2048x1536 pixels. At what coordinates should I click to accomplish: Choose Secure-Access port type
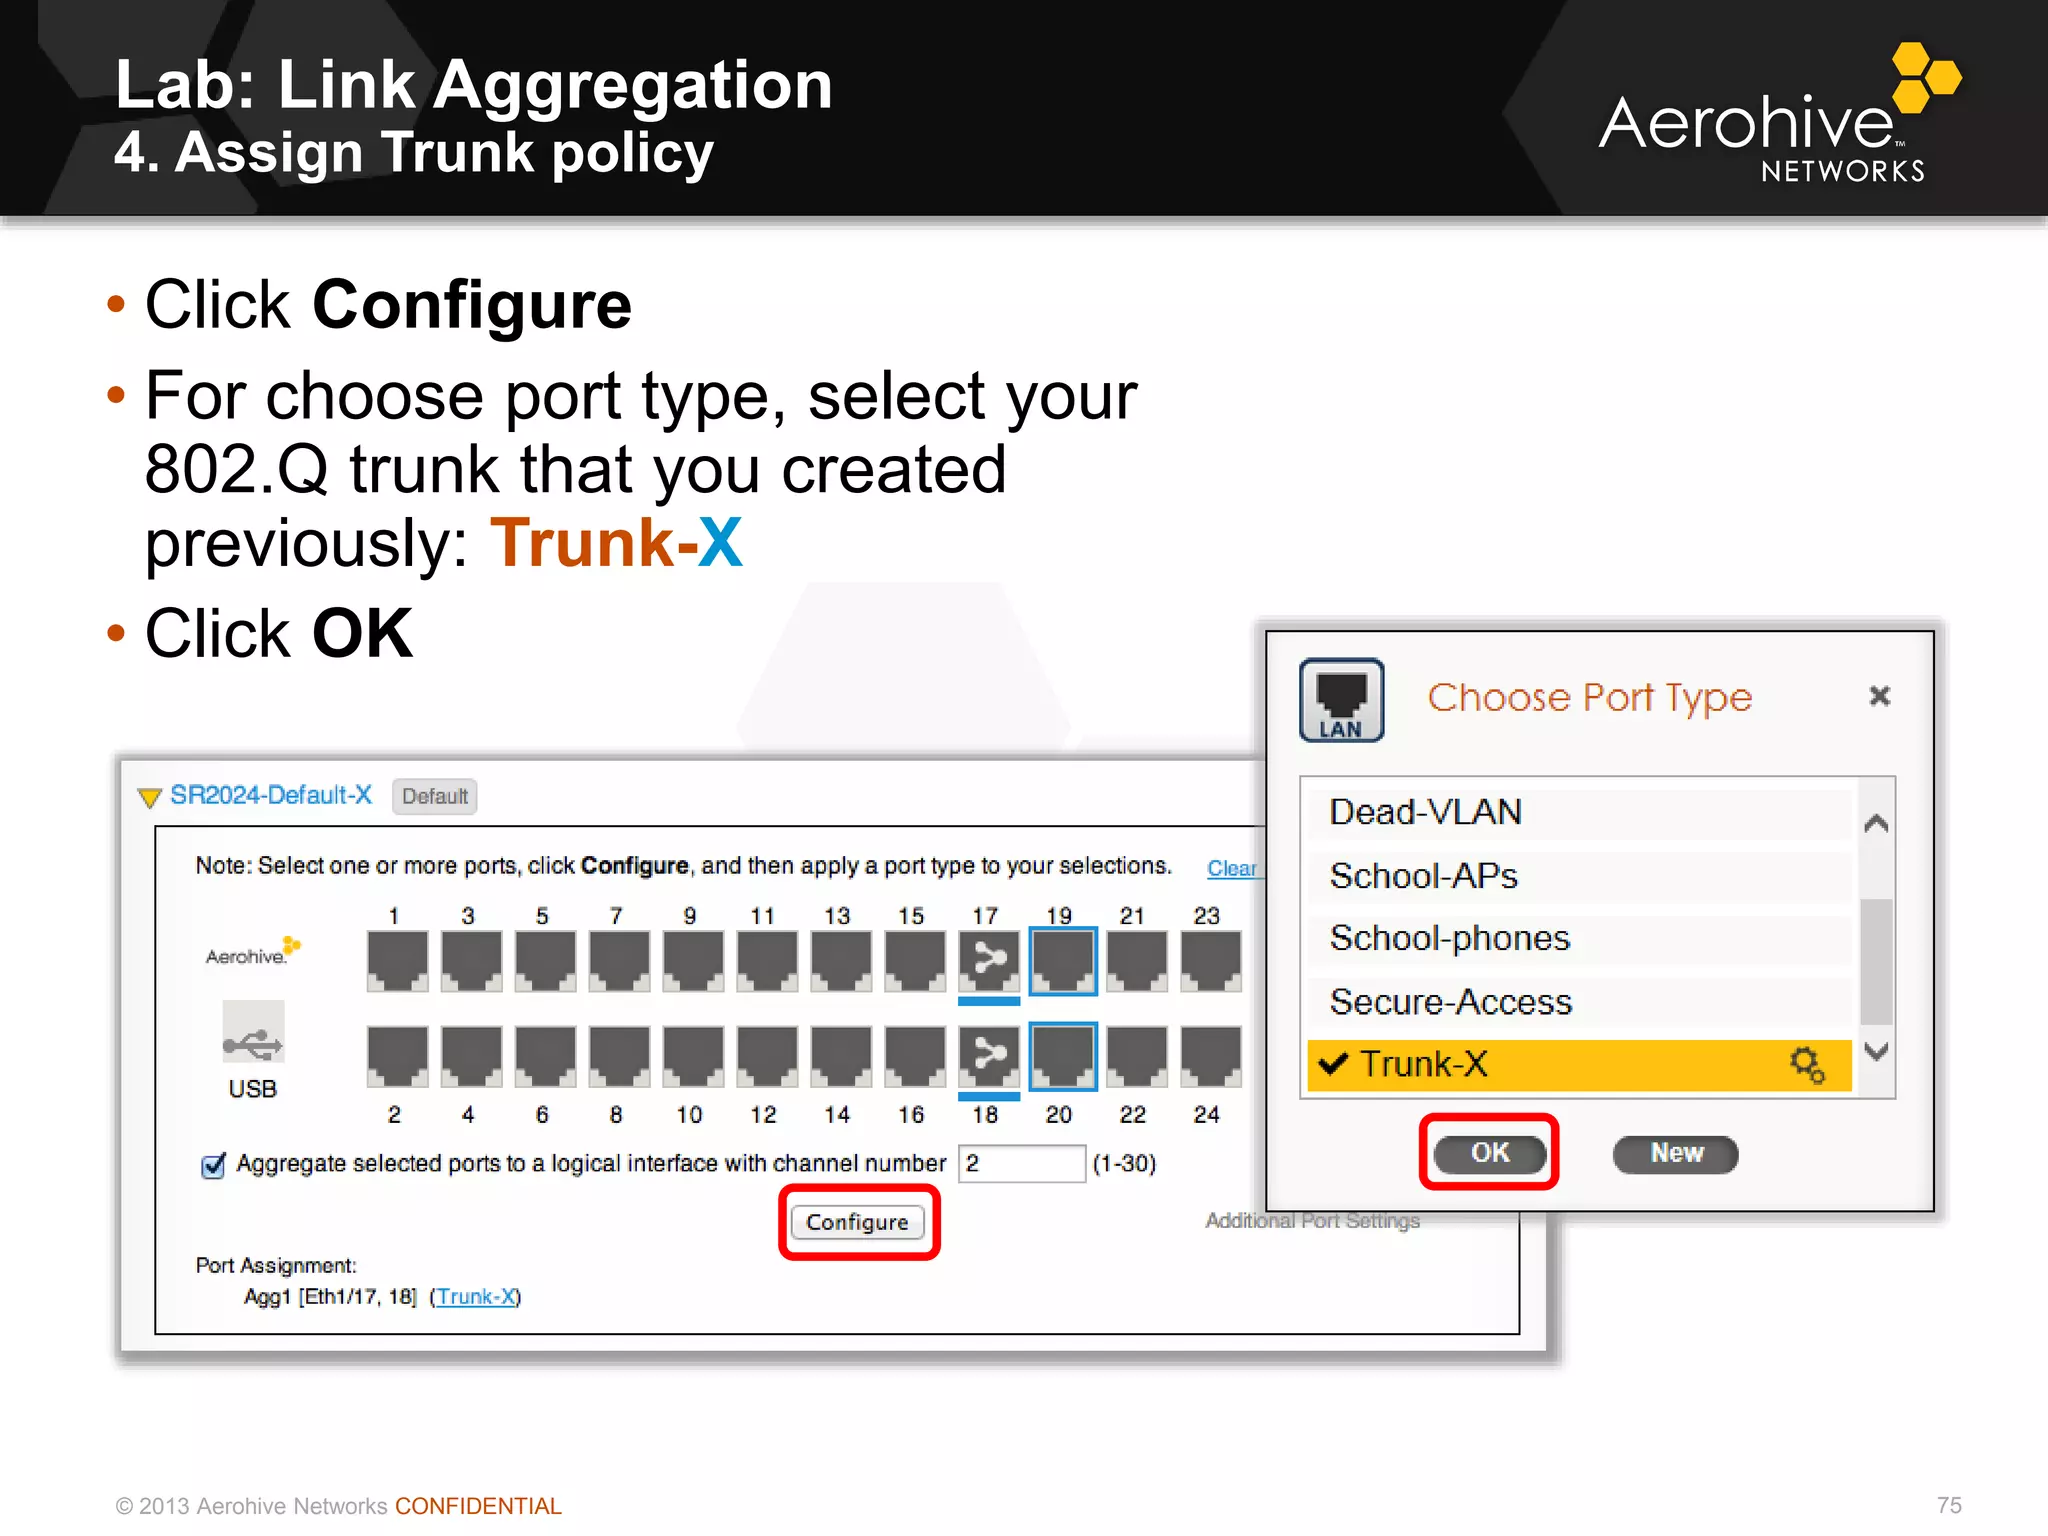tap(1580, 1002)
